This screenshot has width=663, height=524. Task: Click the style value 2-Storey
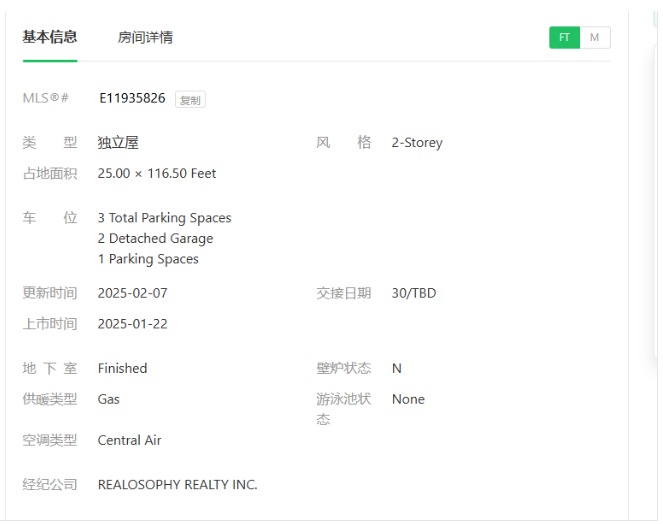(417, 143)
